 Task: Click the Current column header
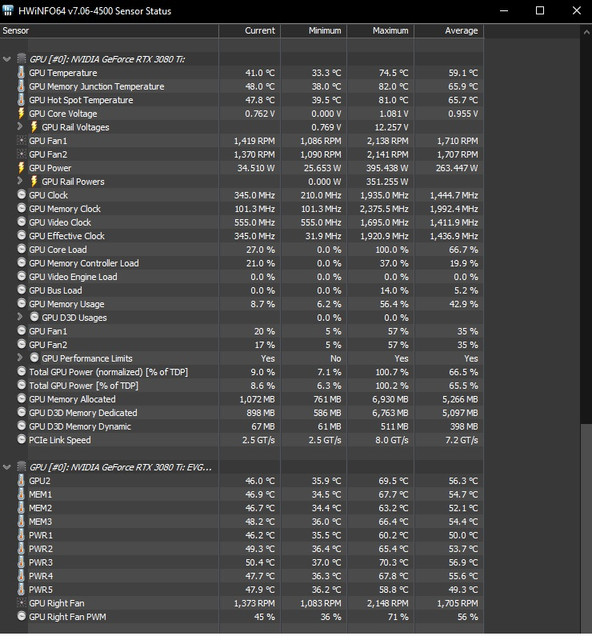point(249,31)
